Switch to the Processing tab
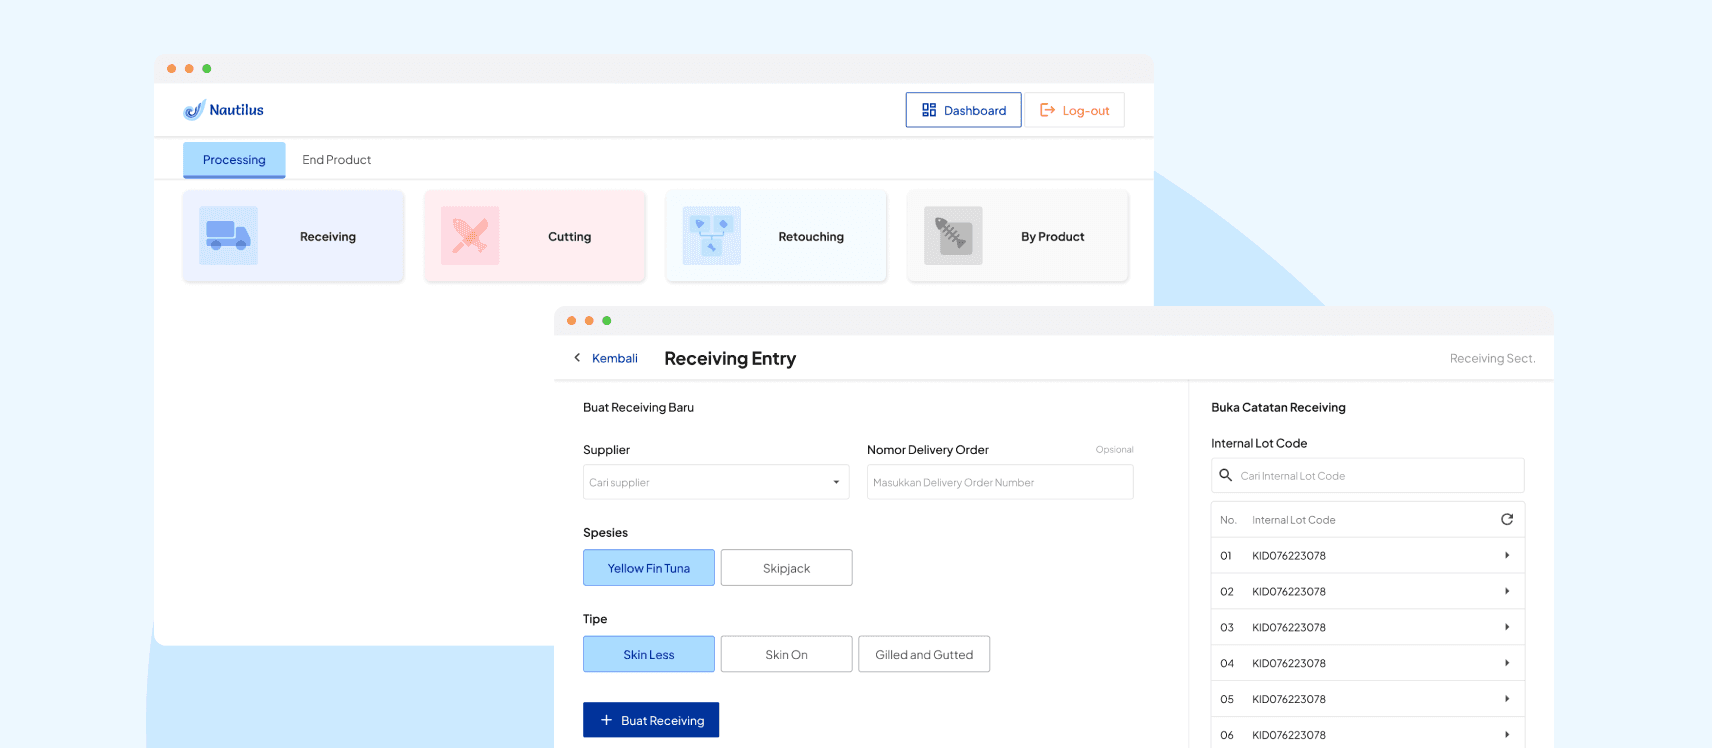The height and width of the screenshot is (748, 1712). [234, 160]
